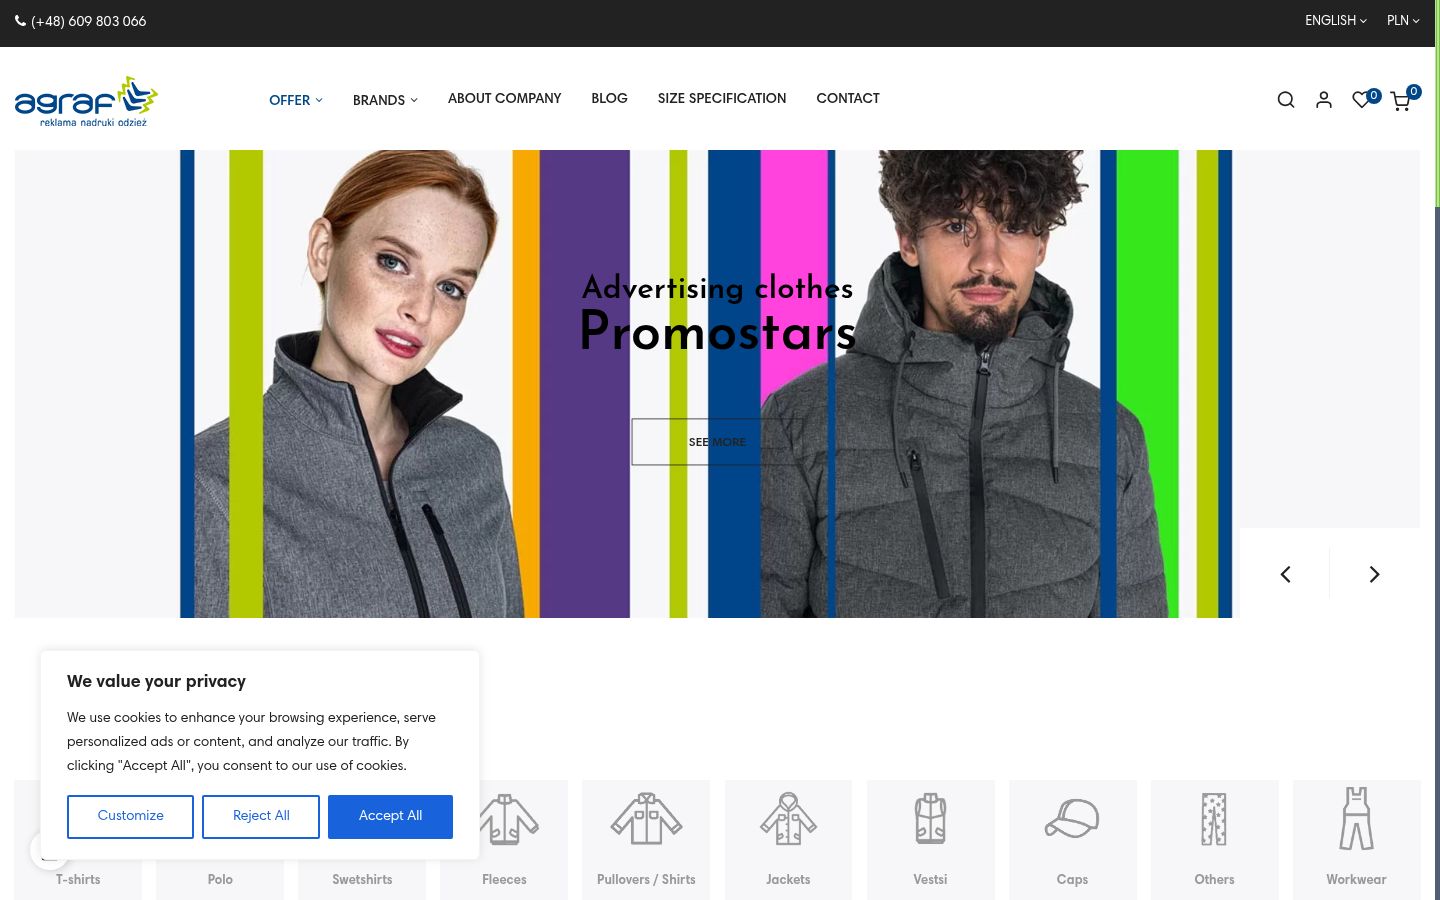Open the SIZE SPECIFICATION page
1440x900 pixels.
point(722,98)
